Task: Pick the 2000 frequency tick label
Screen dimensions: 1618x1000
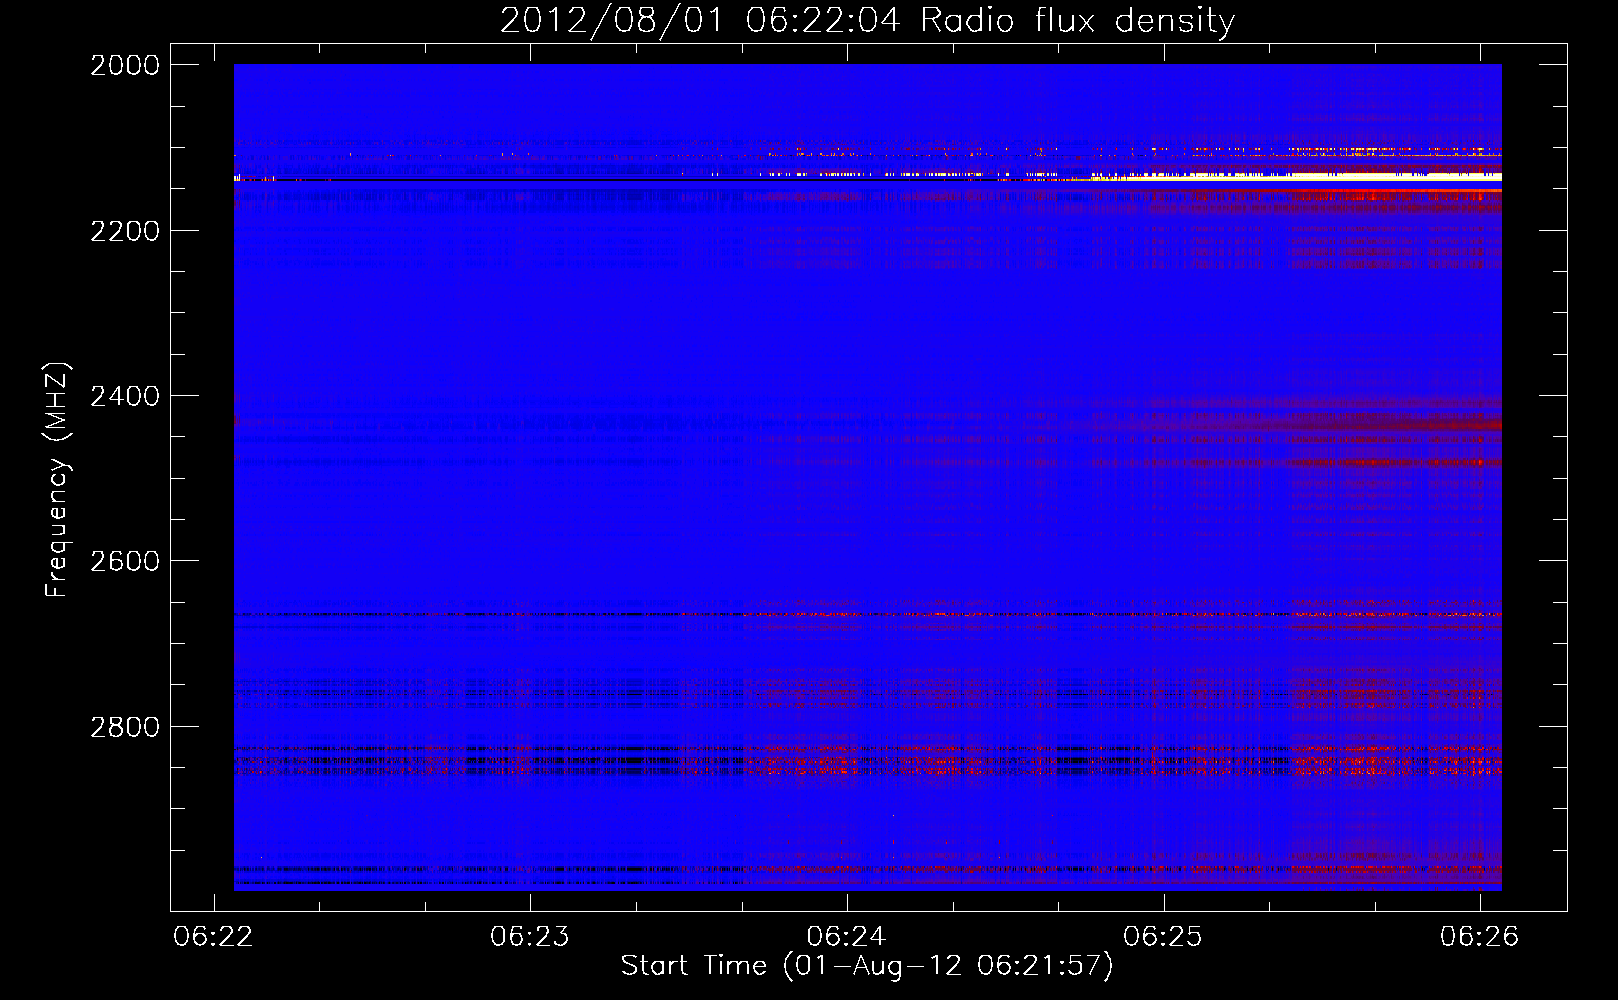Action: click(x=125, y=65)
